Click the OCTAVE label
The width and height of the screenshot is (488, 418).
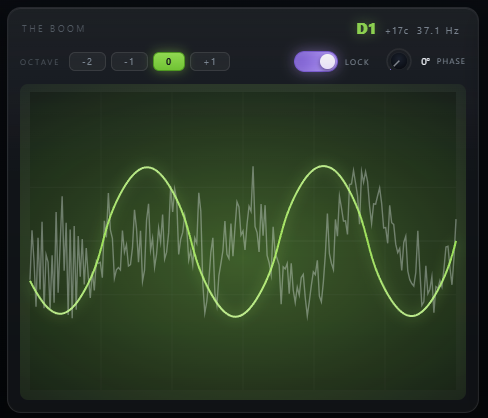39,62
